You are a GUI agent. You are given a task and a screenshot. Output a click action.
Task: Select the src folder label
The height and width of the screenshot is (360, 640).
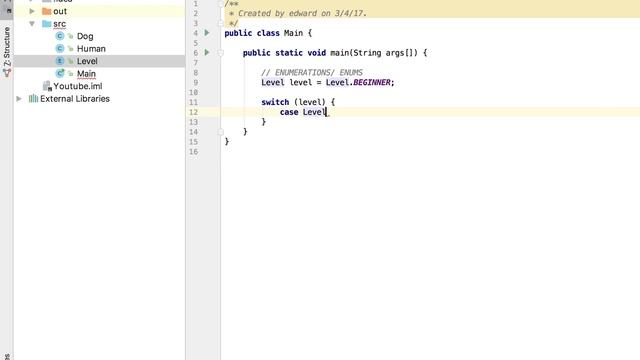pos(60,24)
